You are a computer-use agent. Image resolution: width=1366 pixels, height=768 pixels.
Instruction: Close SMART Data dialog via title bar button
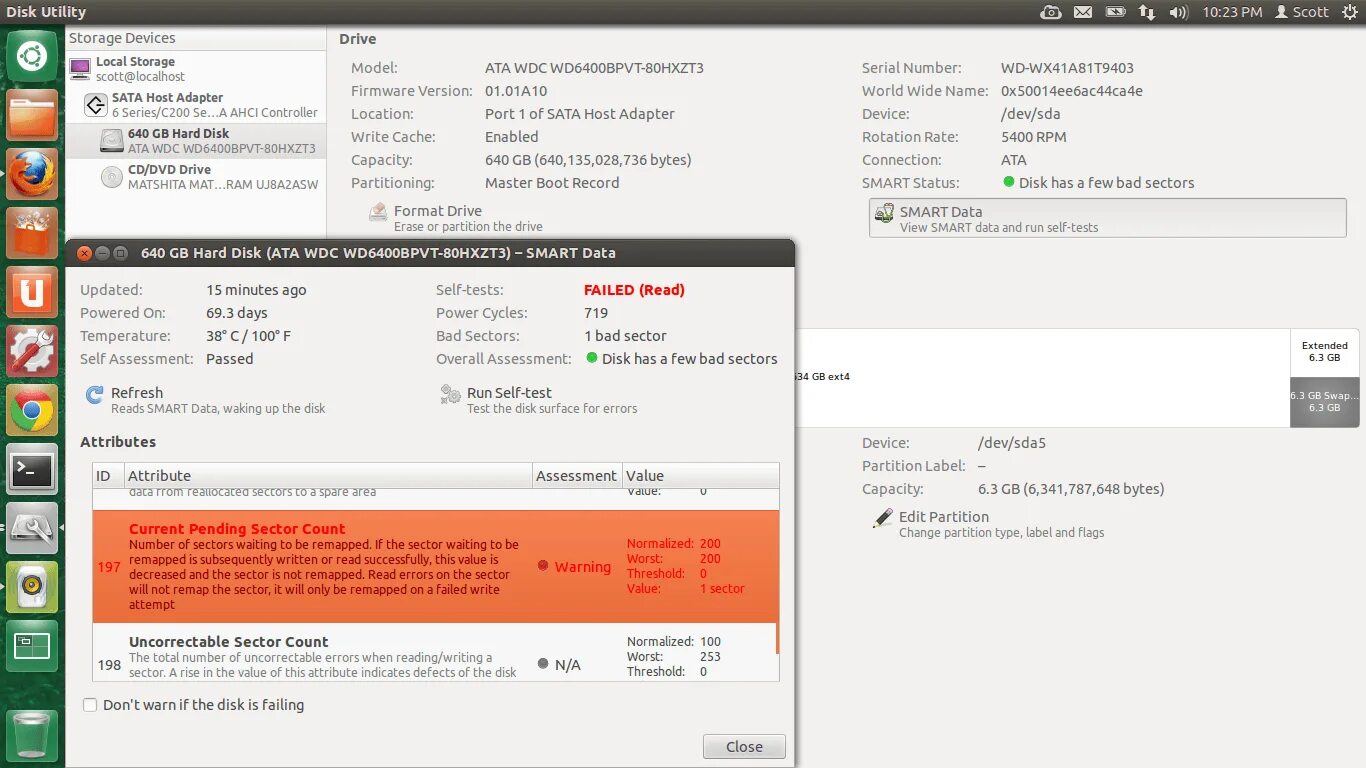[x=84, y=253]
